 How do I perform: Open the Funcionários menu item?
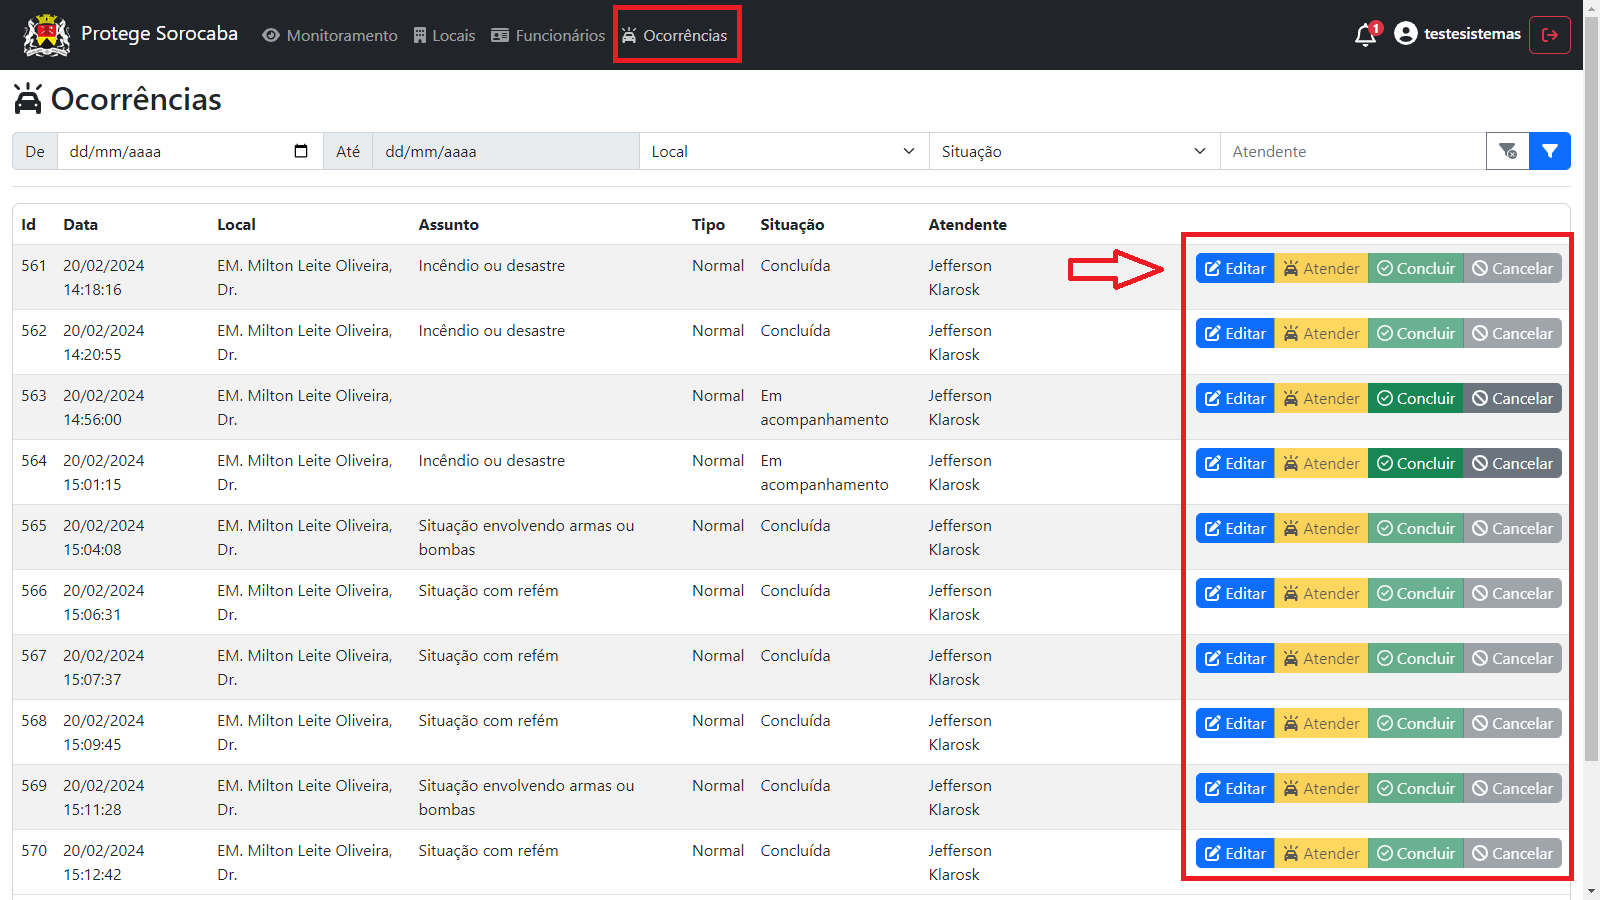tap(548, 35)
